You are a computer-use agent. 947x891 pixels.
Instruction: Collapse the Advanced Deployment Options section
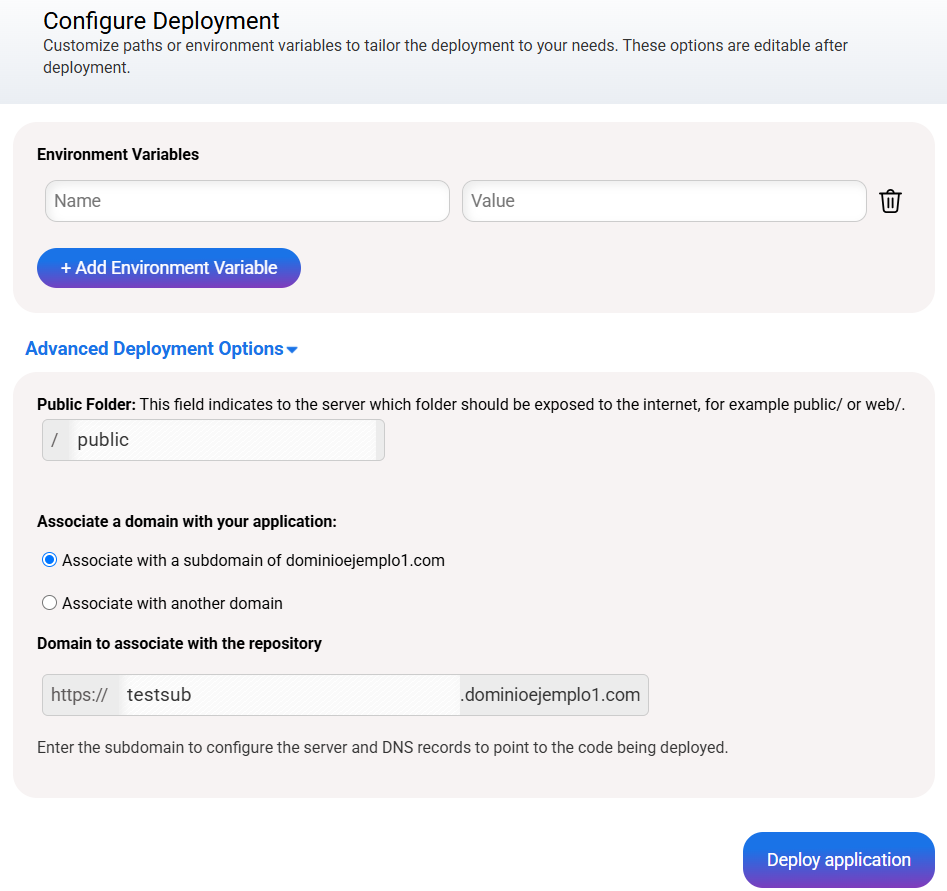coord(154,349)
